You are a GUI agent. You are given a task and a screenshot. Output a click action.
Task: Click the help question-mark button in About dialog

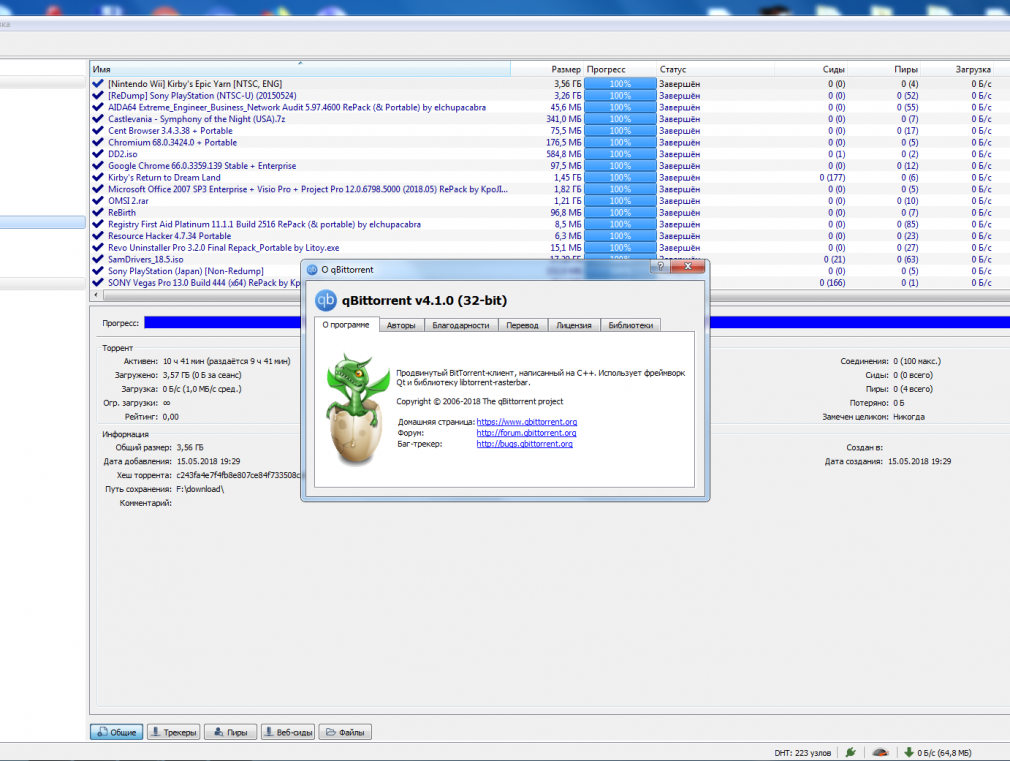(x=660, y=266)
